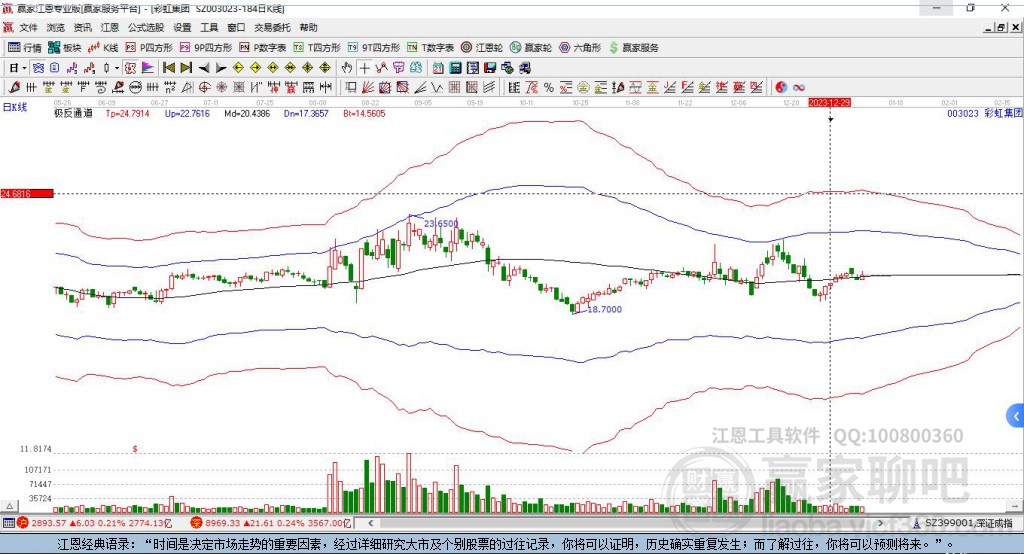Launch the 江恩轮 Gann wheel
Viewport: 1024px width, 554px height.
click(x=482, y=48)
